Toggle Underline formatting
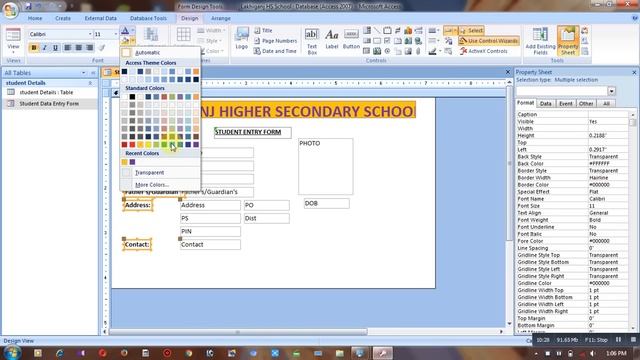 pyautogui.click(x=56, y=48)
